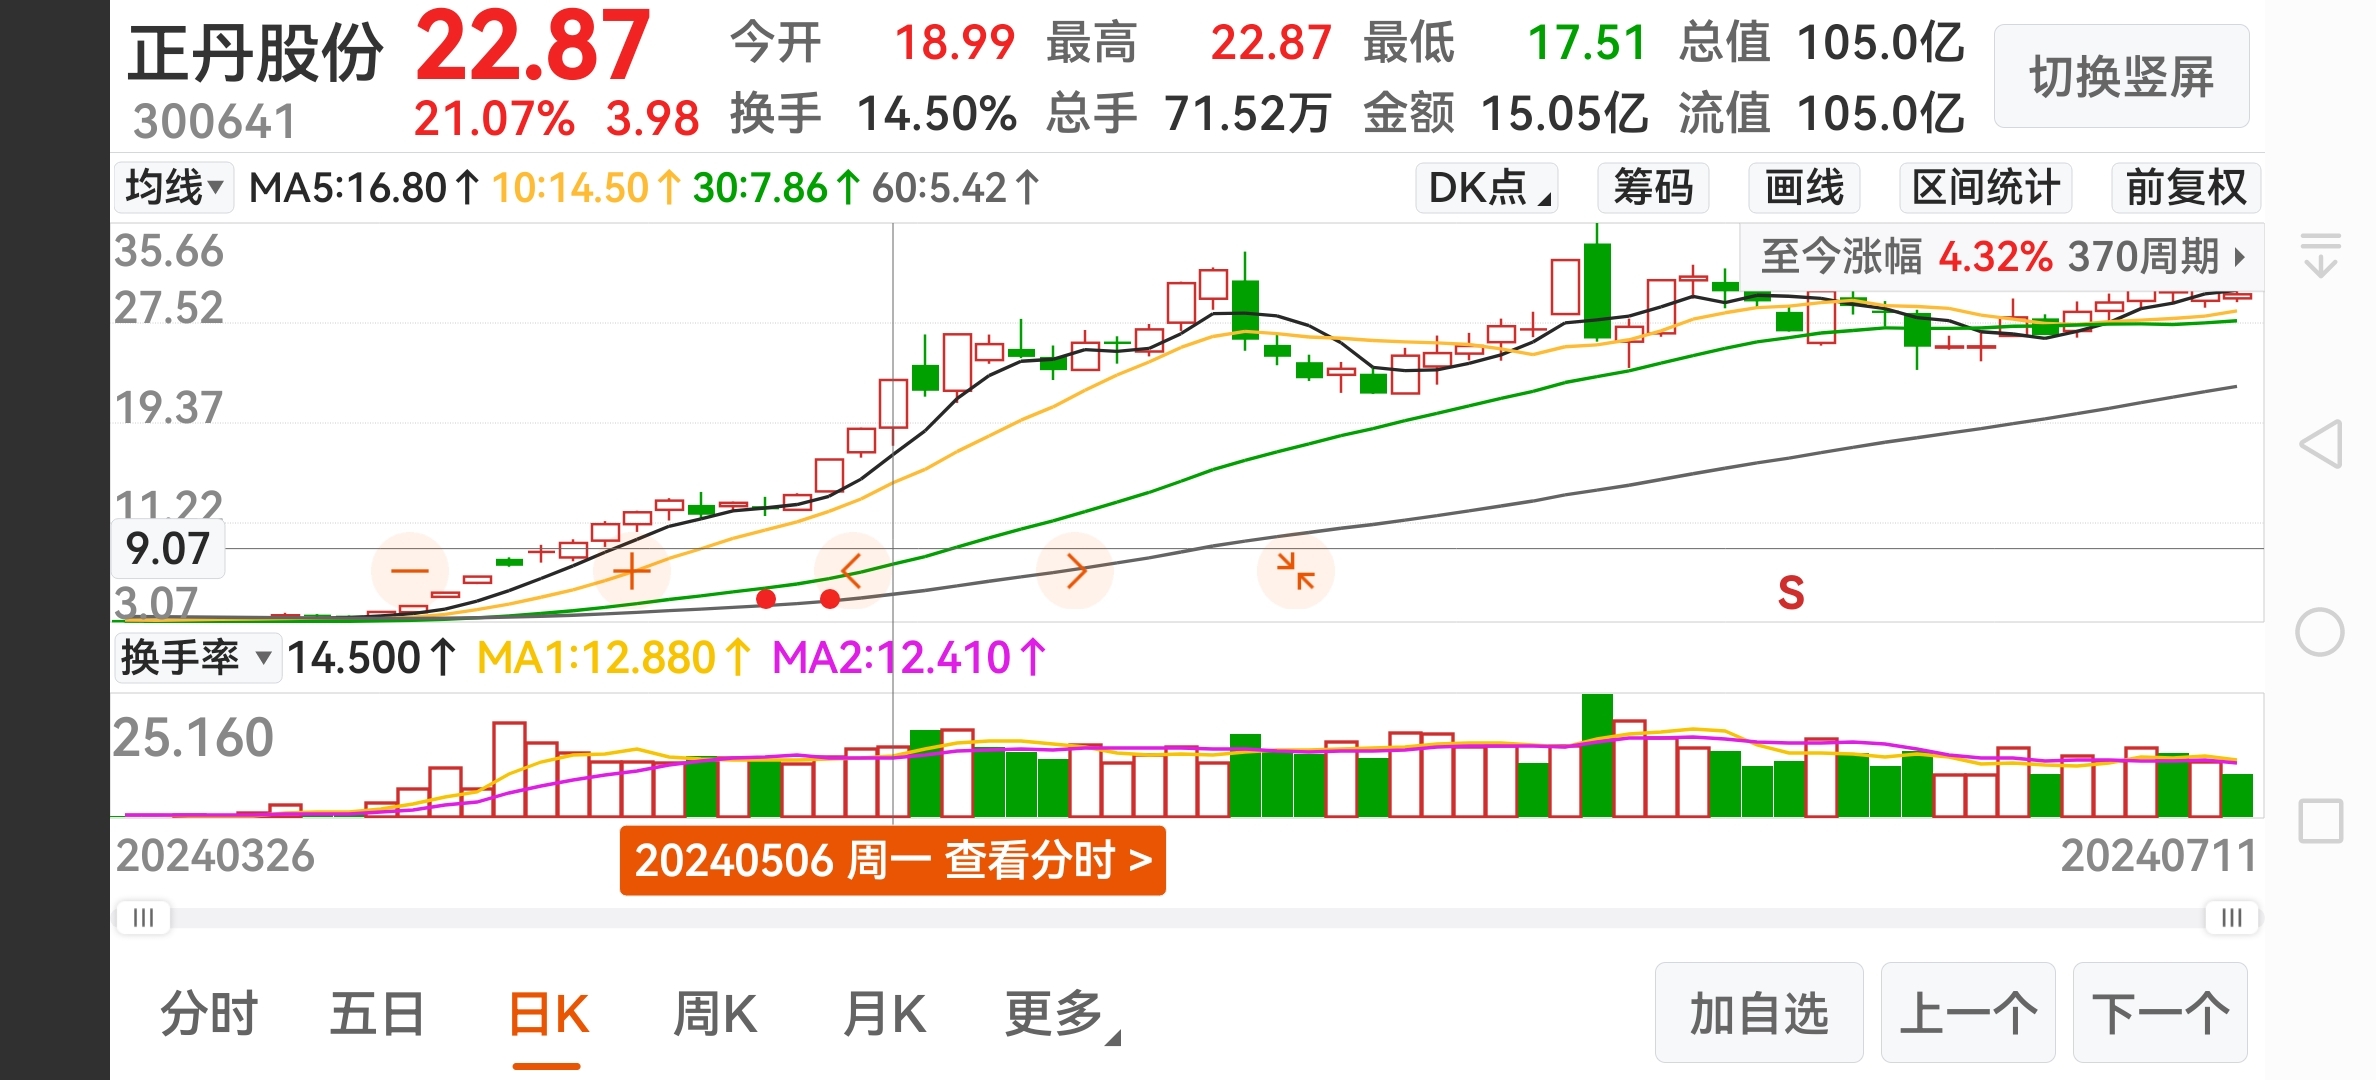This screenshot has width=2376, height=1080.
Task: Click the right timeline range slider handle
Action: [2231, 918]
